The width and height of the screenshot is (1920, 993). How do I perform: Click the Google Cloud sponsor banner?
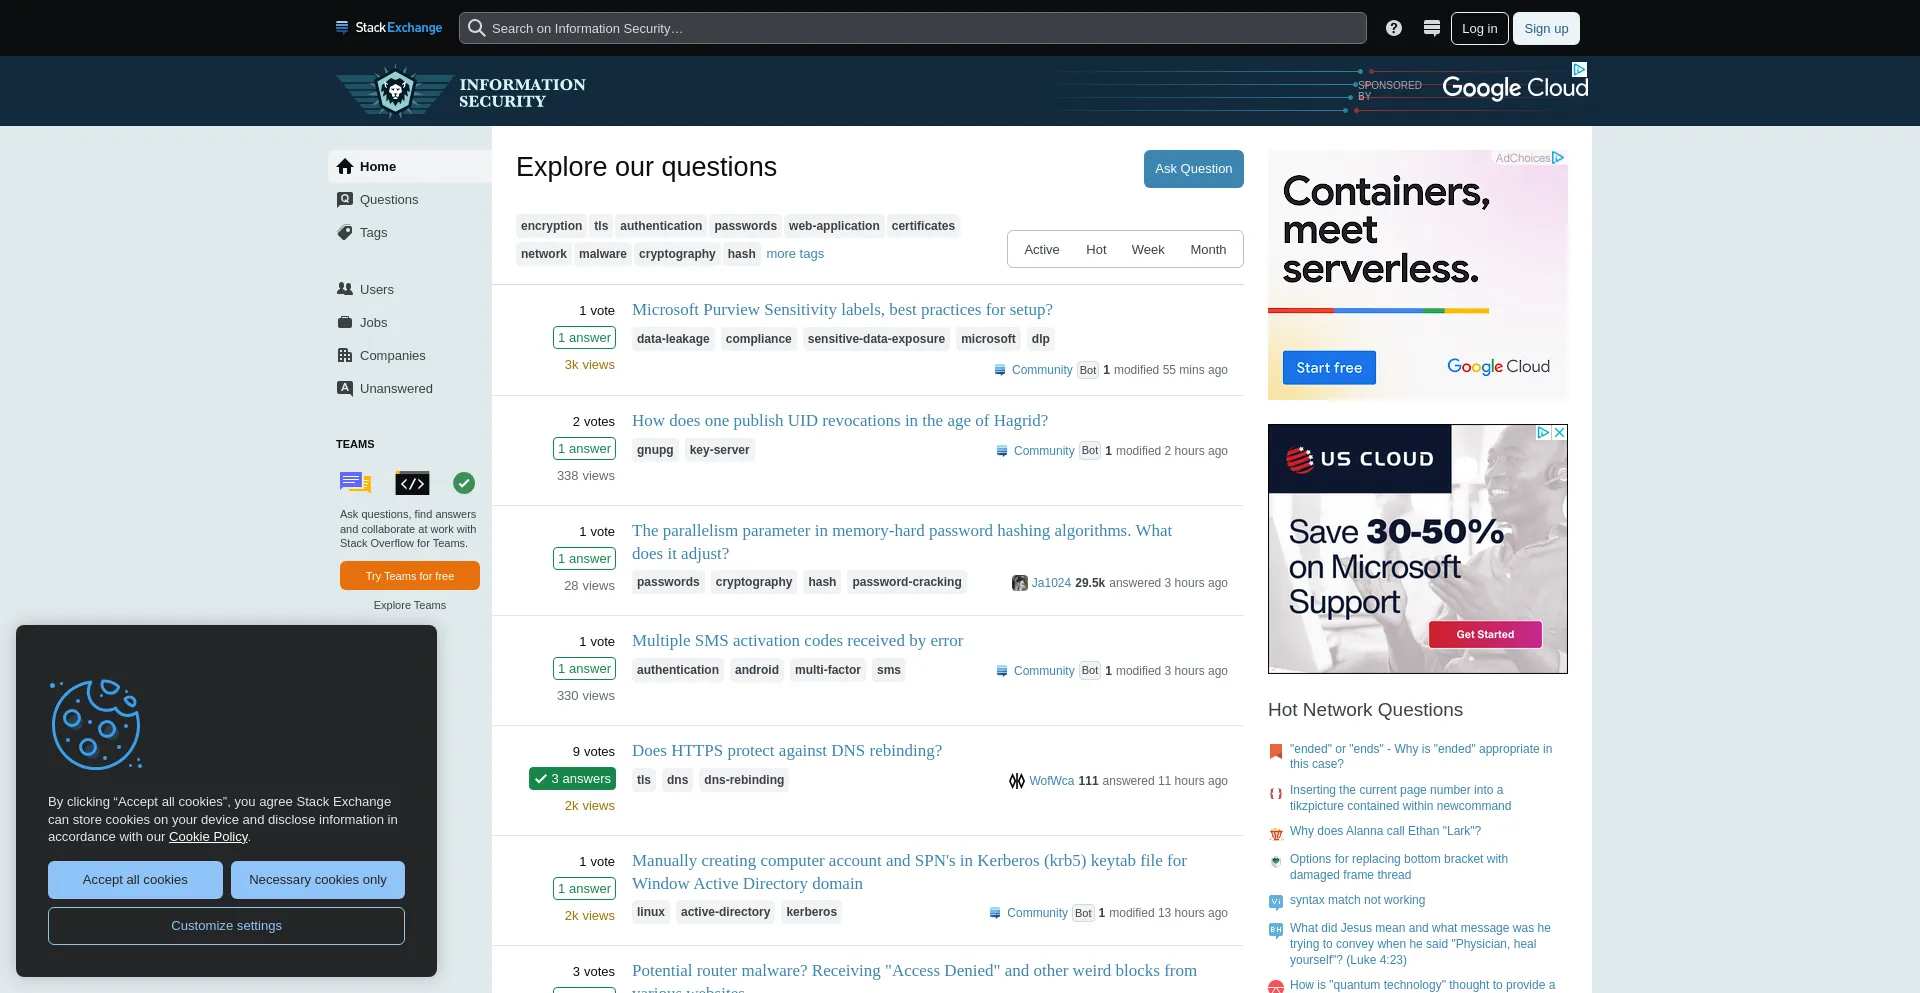(x=1515, y=88)
